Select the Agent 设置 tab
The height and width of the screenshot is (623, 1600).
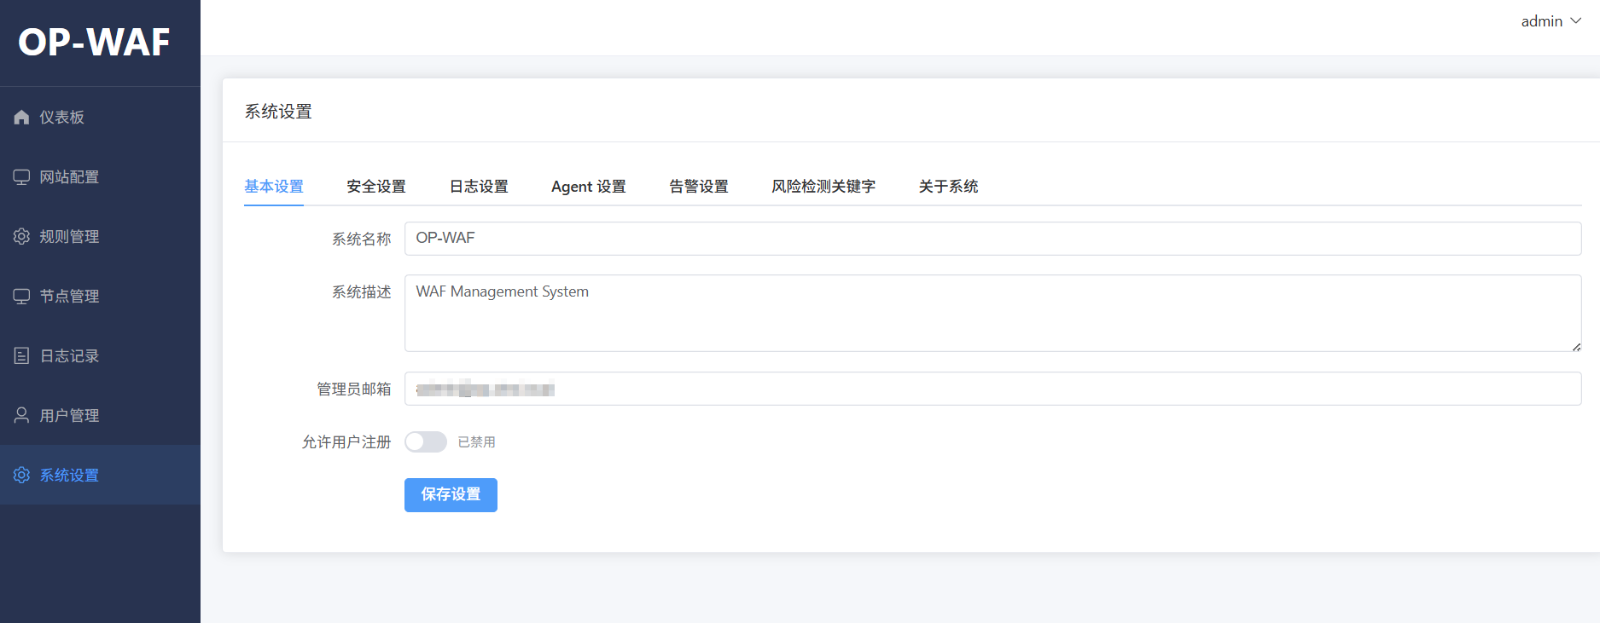click(x=588, y=187)
